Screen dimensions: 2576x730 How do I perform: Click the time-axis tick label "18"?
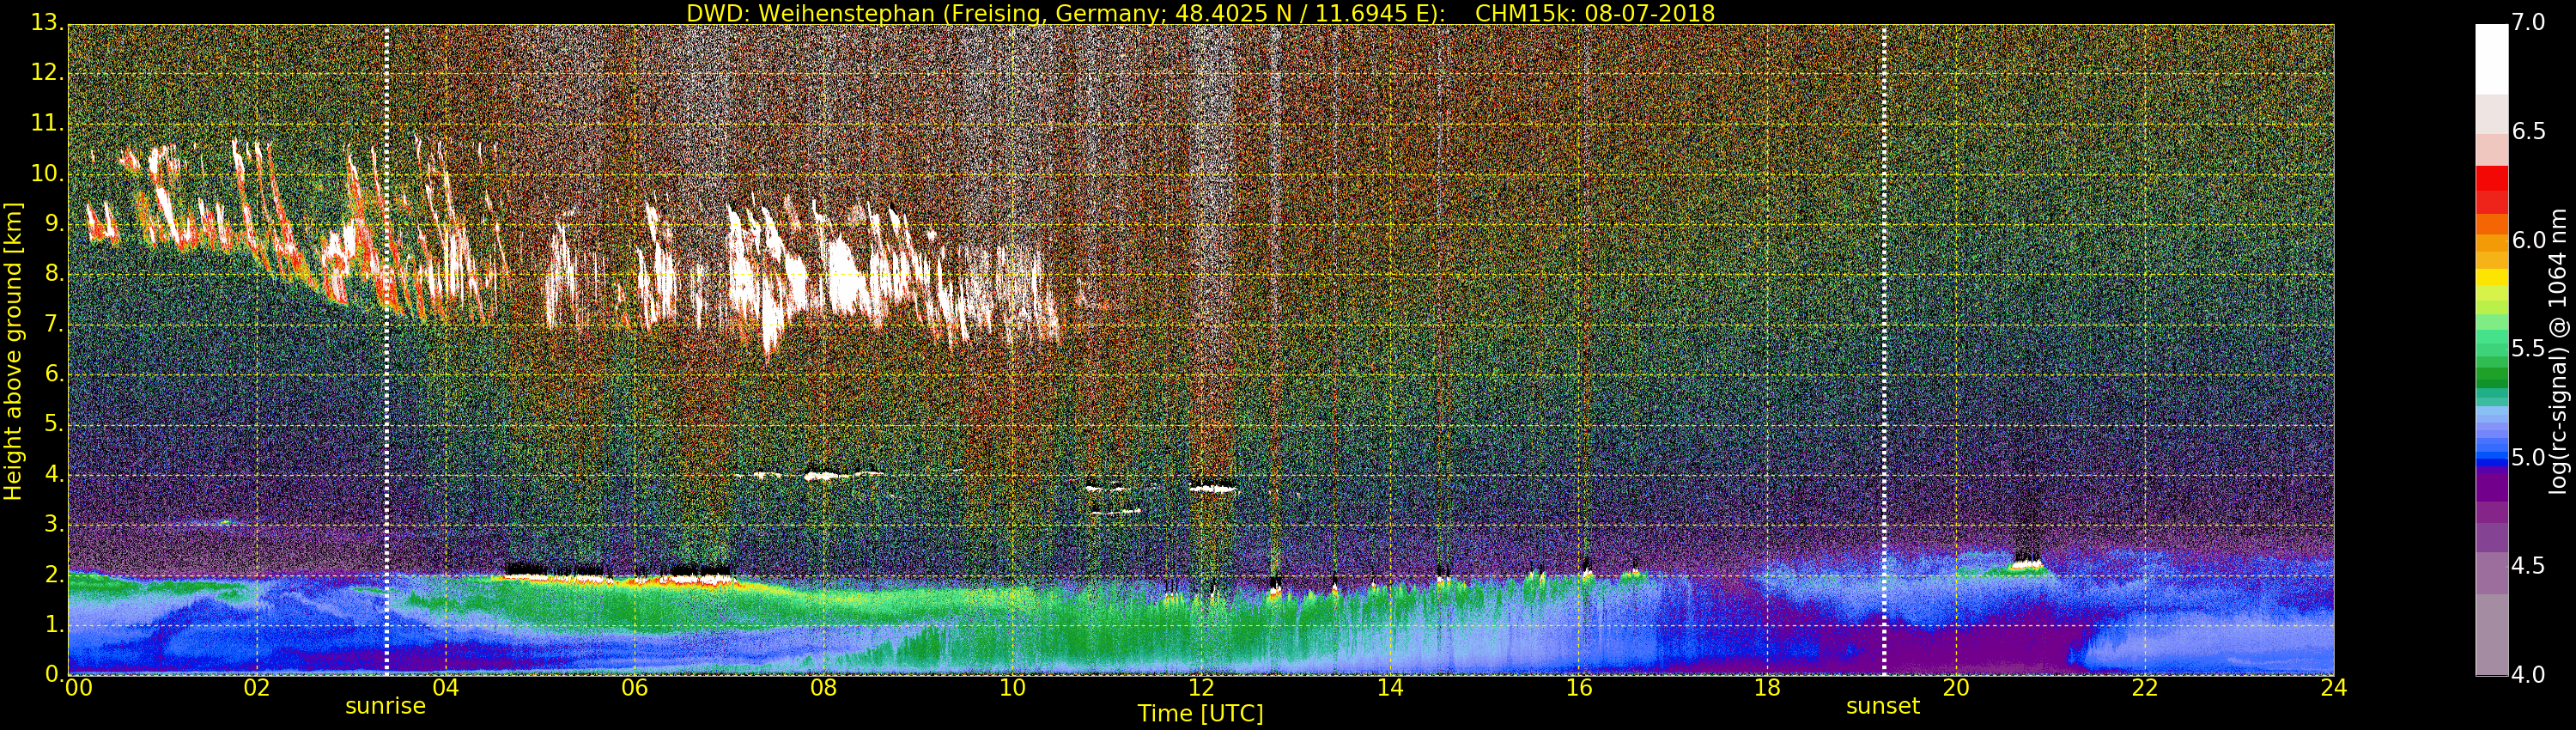click(x=1767, y=687)
